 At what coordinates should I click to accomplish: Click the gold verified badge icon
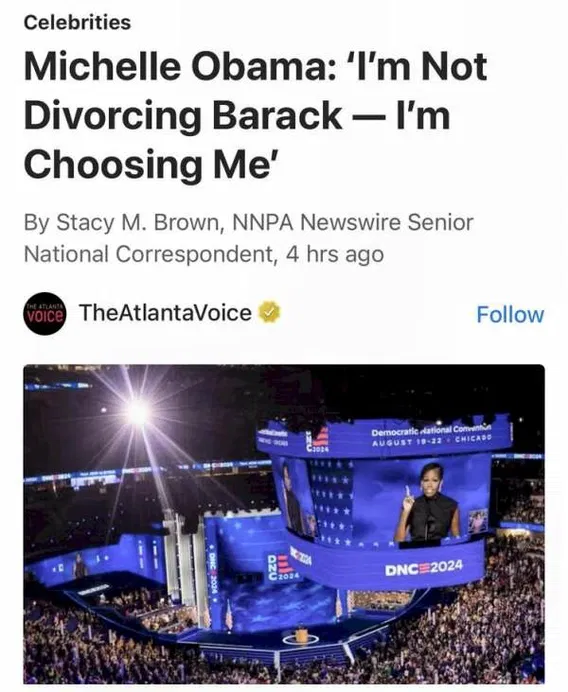269,312
